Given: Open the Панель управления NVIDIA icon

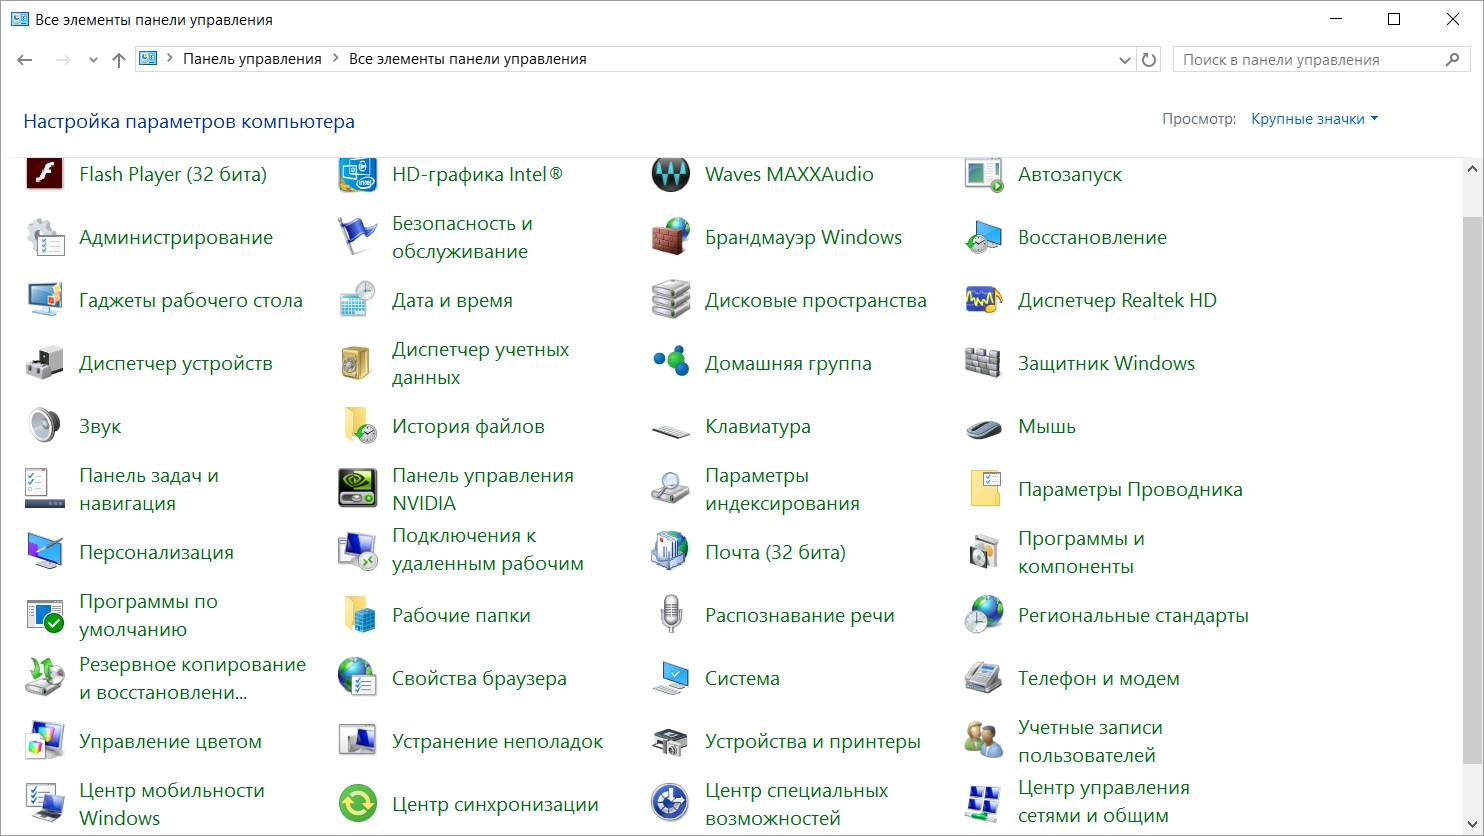Looking at the screenshot, I should point(357,489).
